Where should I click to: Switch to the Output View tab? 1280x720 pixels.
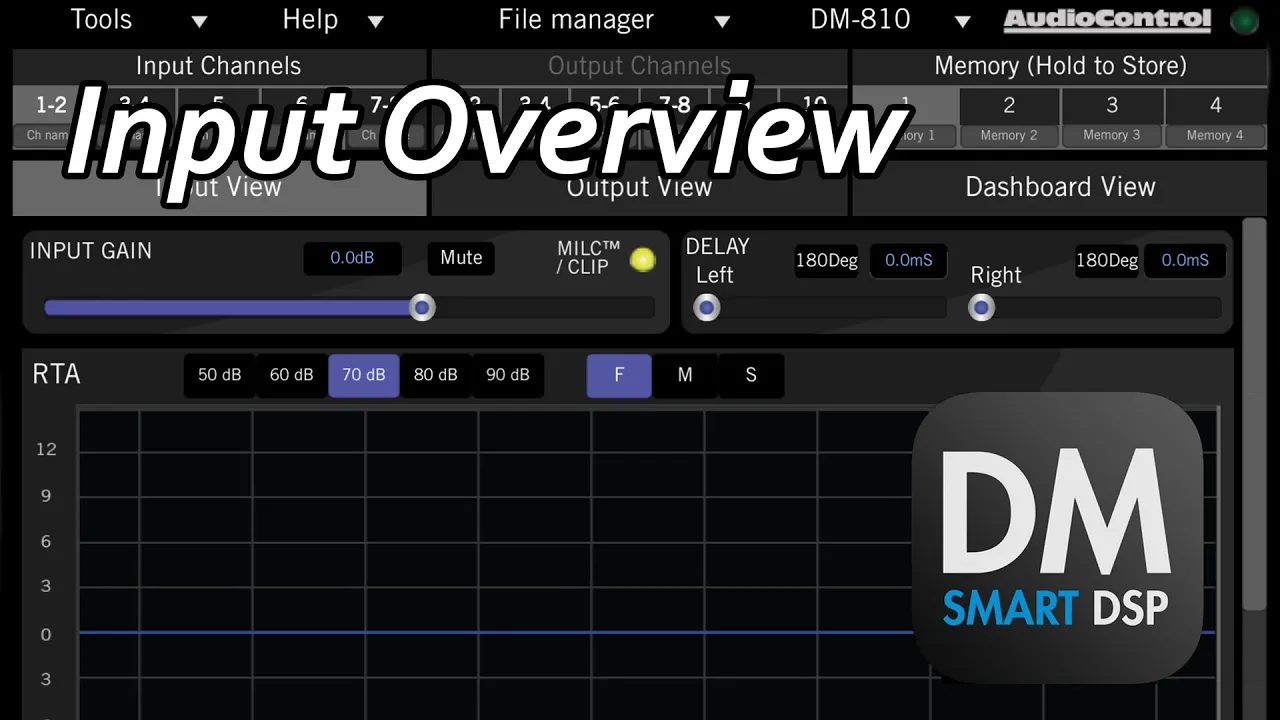[x=639, y=187]
